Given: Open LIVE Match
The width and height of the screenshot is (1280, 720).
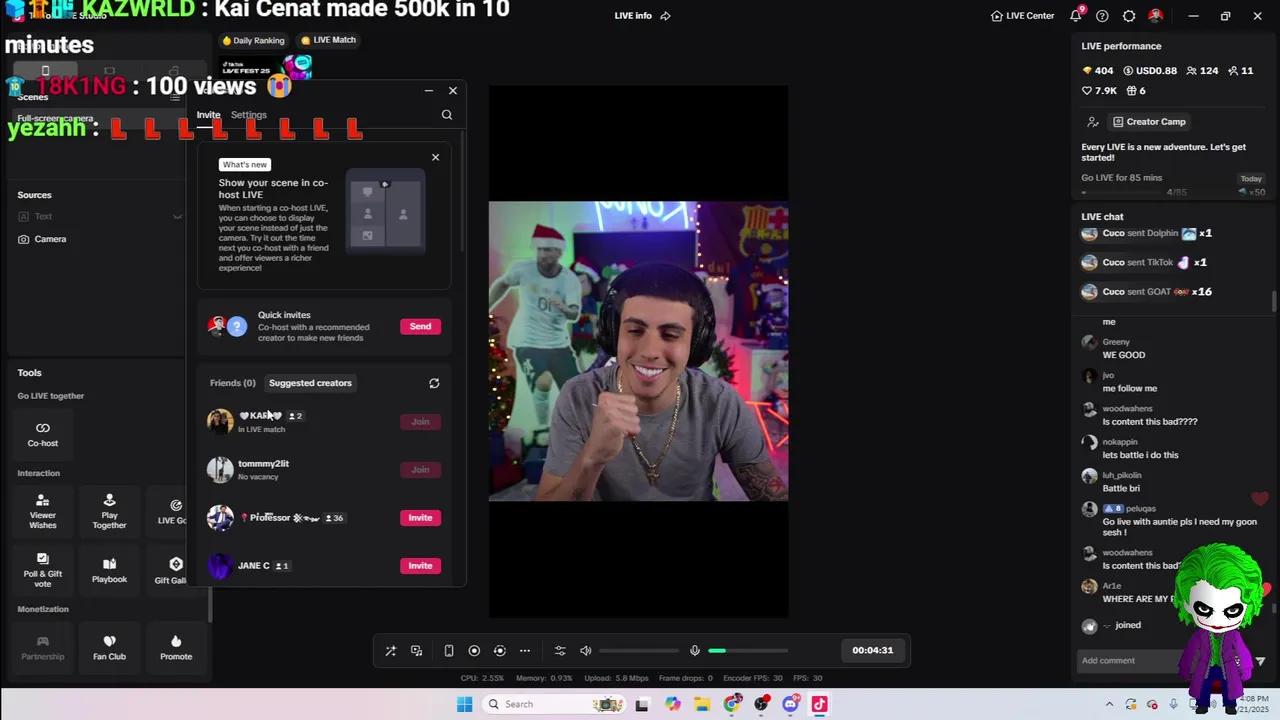Looking at the screenshot, I should (x=329, y=40).
